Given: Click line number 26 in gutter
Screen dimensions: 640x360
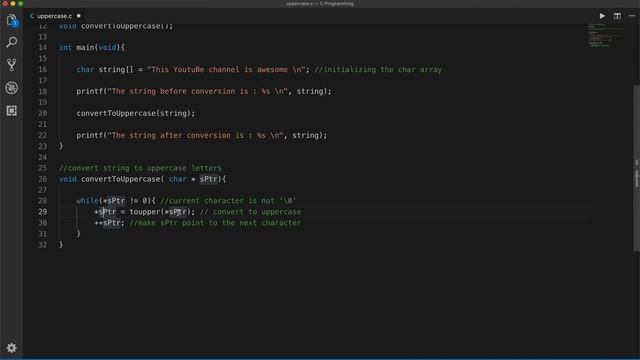Looking at the screenshot, I should click(x=42, y=179).
